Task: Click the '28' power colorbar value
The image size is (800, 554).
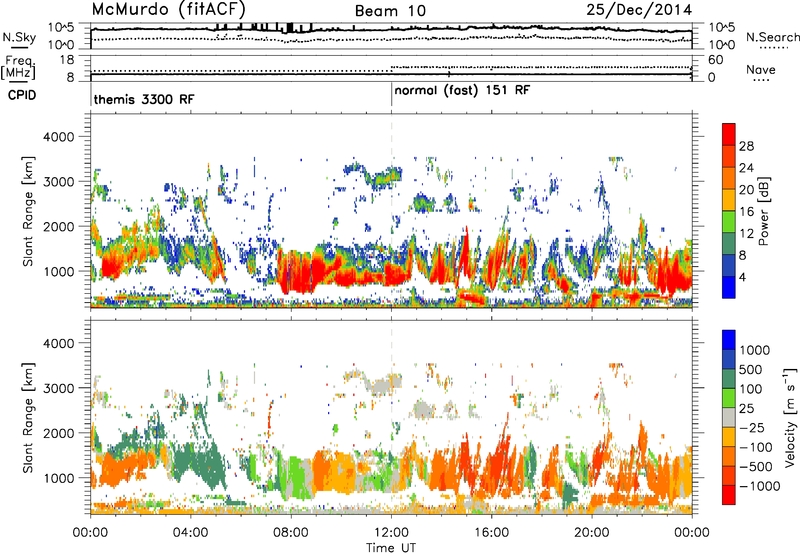Action: [x=746, y=146]
